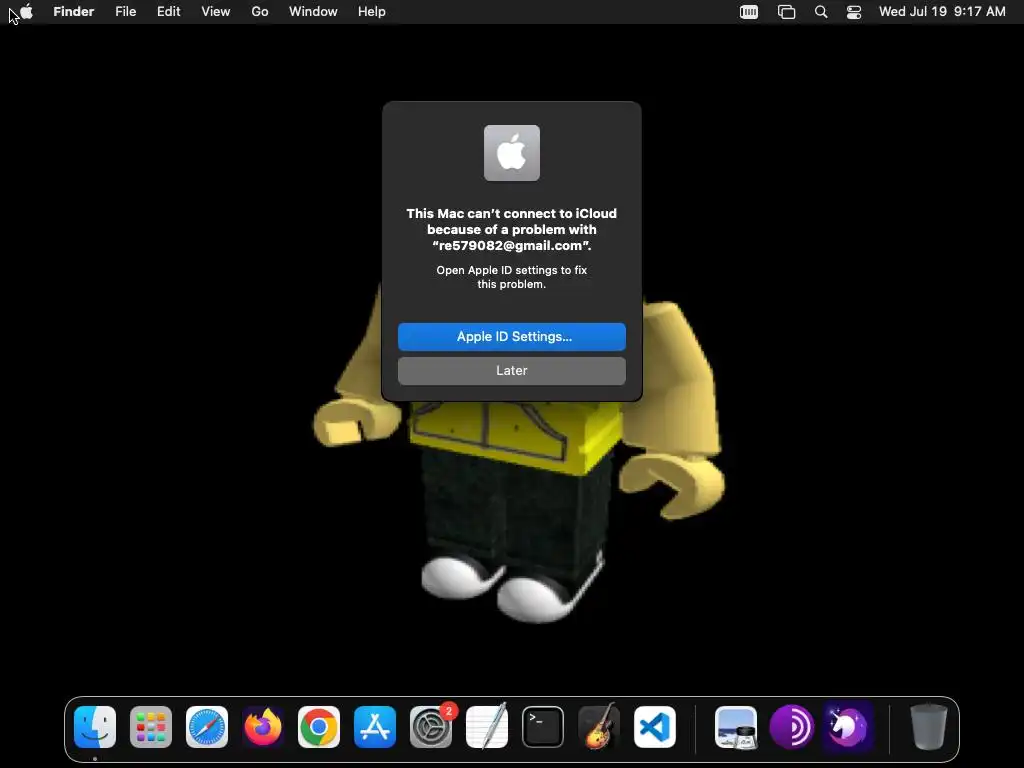Open the Edit menu
The width and height of the screenshot is (1024, 768).
168,12
